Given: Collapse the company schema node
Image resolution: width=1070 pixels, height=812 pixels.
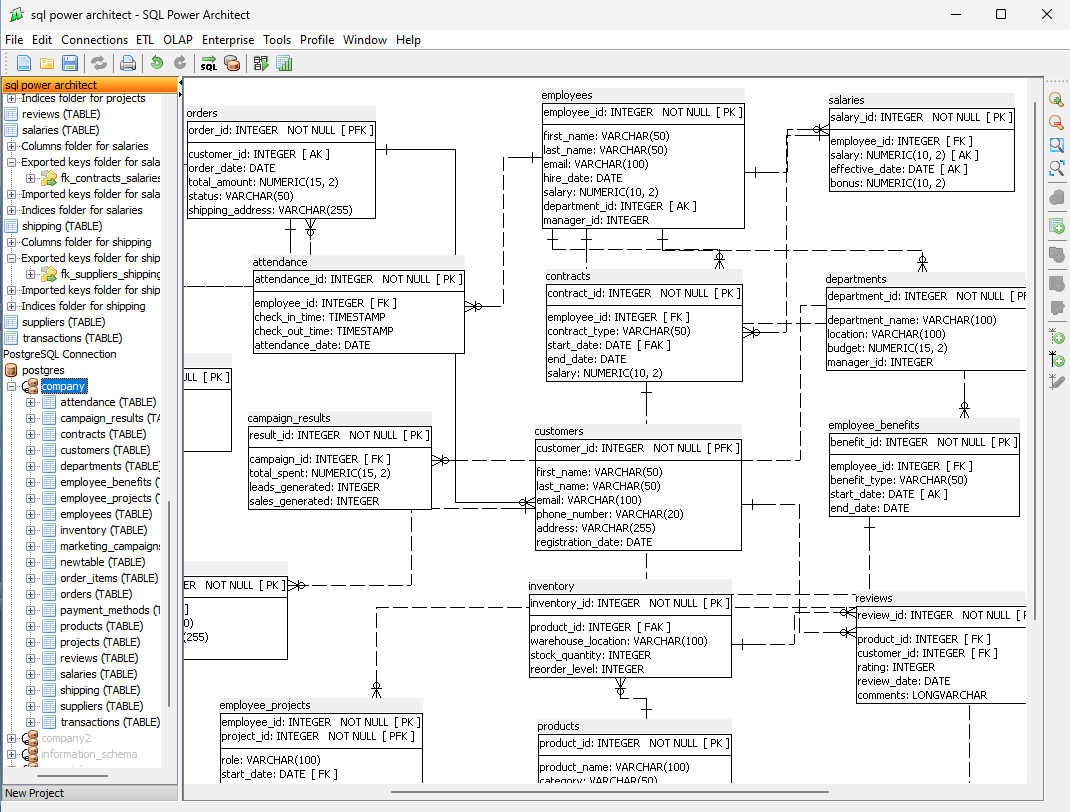Looking at the screenshot, I should pyautogui.click(x=12, y=386).
